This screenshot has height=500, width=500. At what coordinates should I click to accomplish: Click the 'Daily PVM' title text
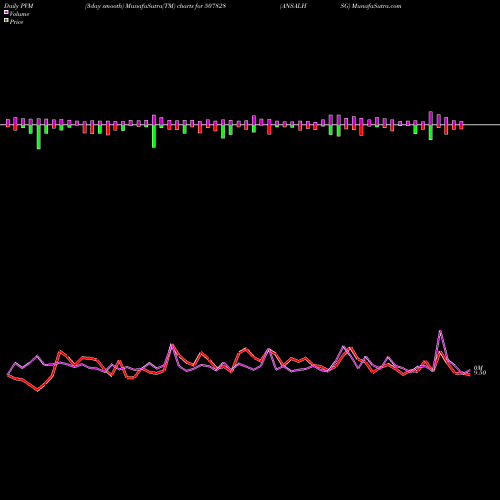(x=19, y=6)
